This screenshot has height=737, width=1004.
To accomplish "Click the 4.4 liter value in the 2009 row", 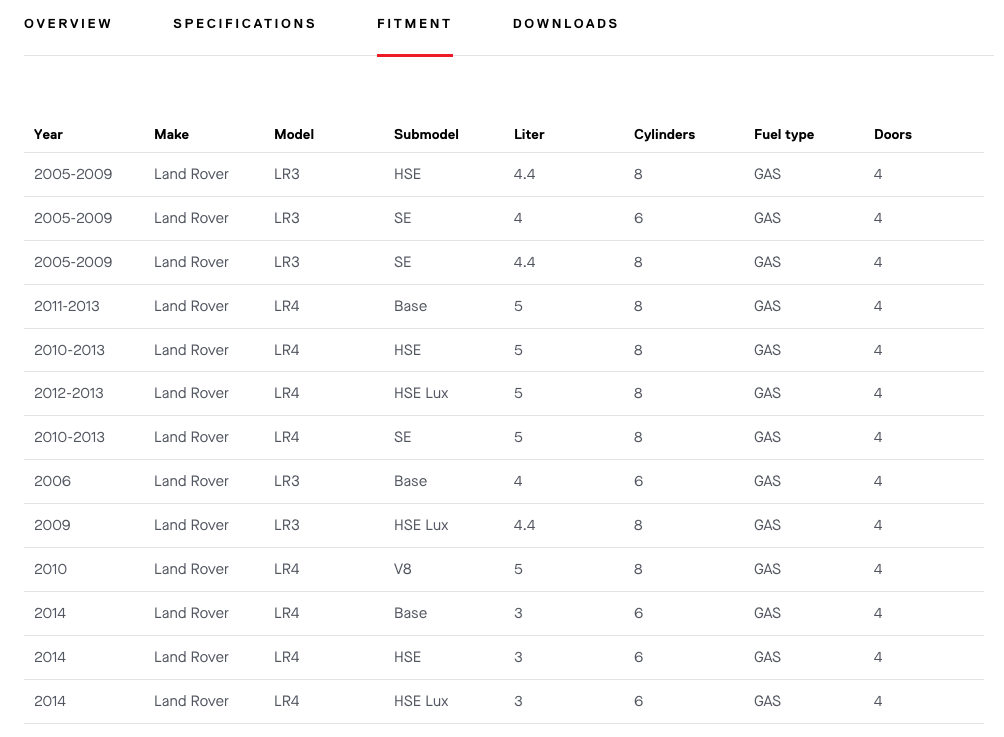I will click(x=524, y=525).
